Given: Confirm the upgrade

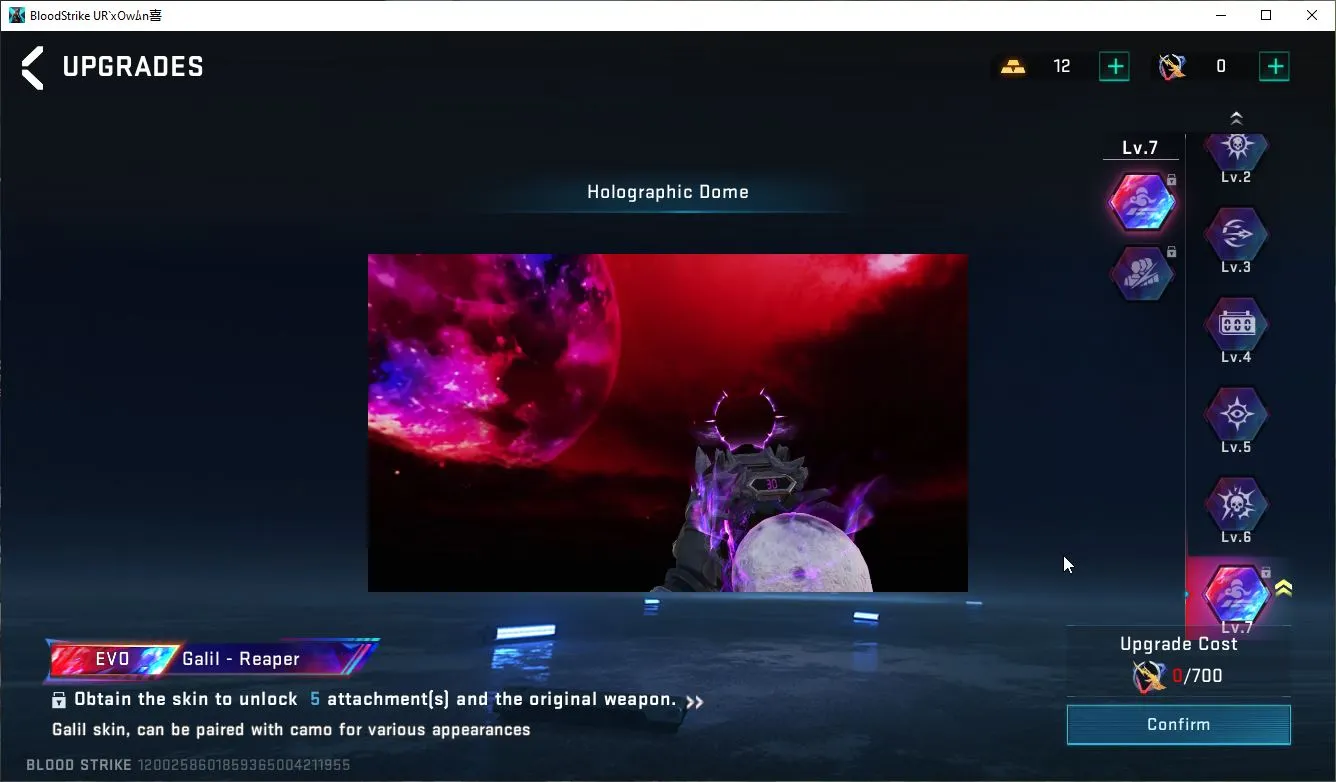Looking at the screenshot, I should click(x=1179, y=725).
